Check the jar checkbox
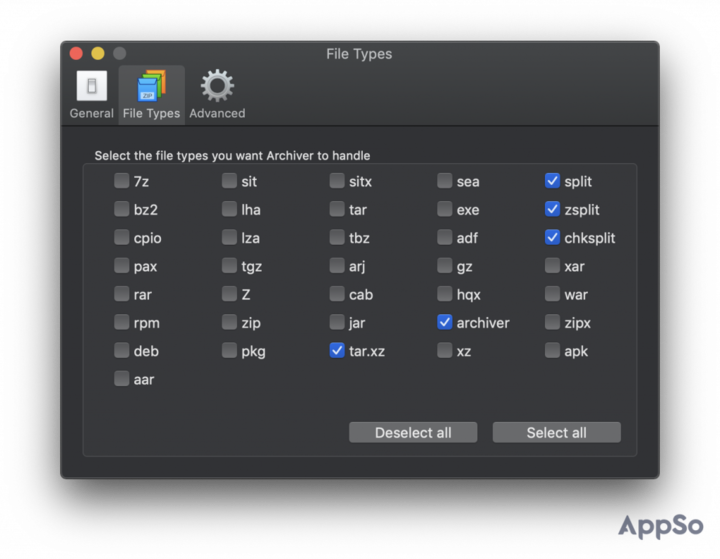The height and width of the screenshot is (559, 720). click(x=337, y=322)
